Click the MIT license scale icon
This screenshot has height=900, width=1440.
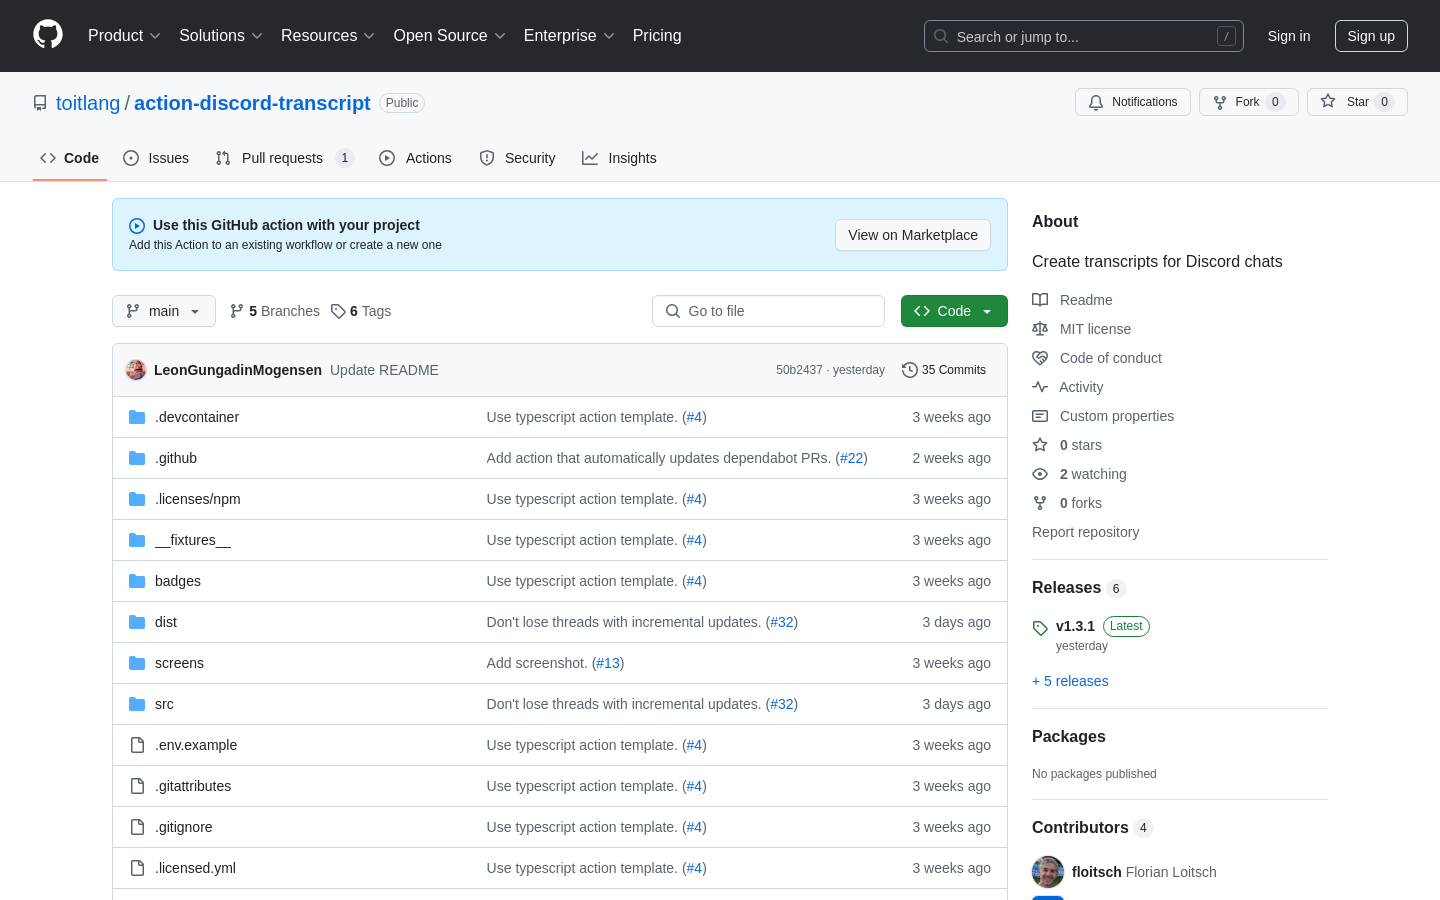1040,329
